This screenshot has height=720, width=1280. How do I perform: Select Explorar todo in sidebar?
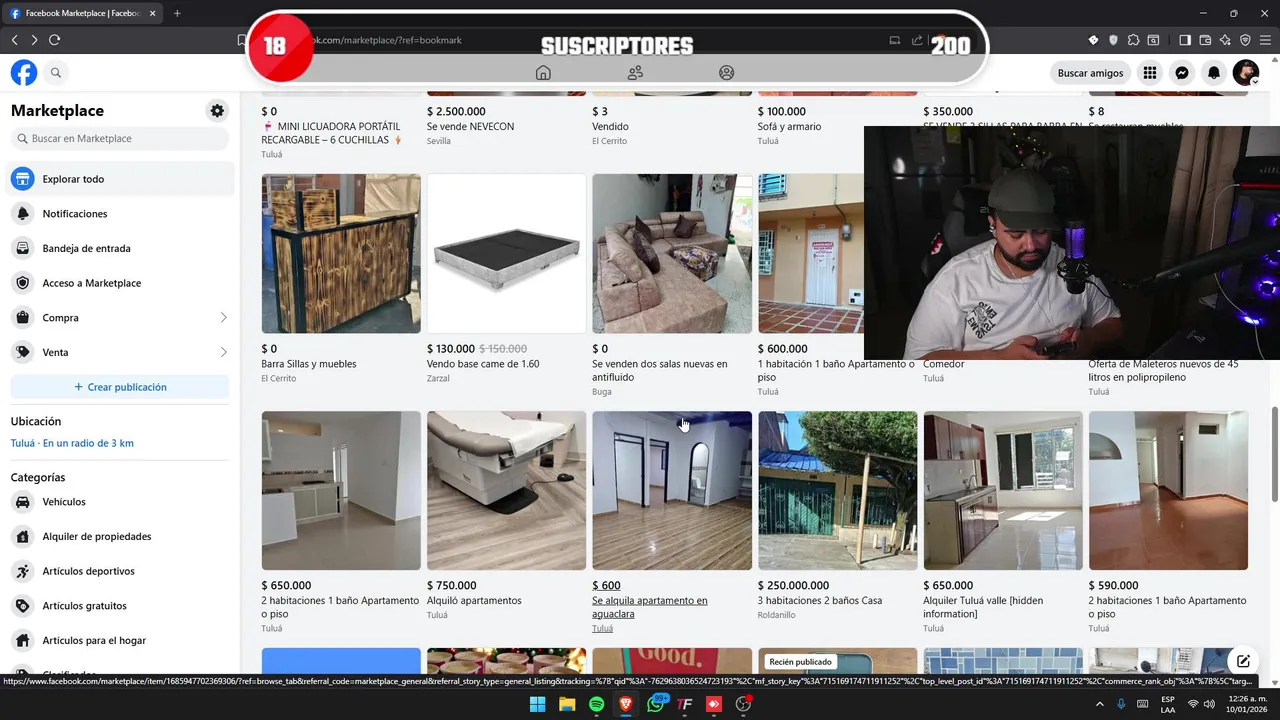pyautogui.click(x=122, y=179)
